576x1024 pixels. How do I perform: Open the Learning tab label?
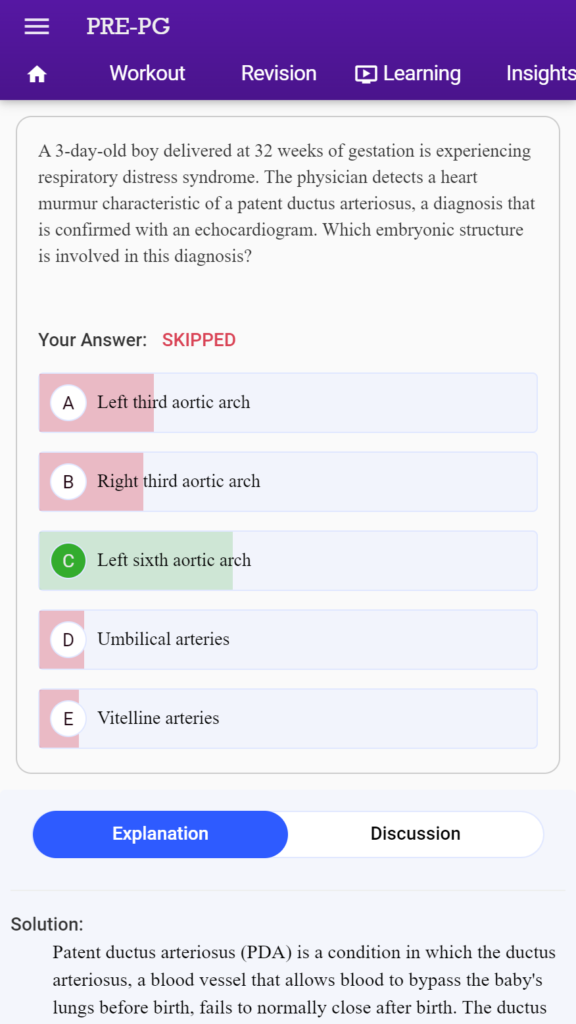tap(422, 73)
